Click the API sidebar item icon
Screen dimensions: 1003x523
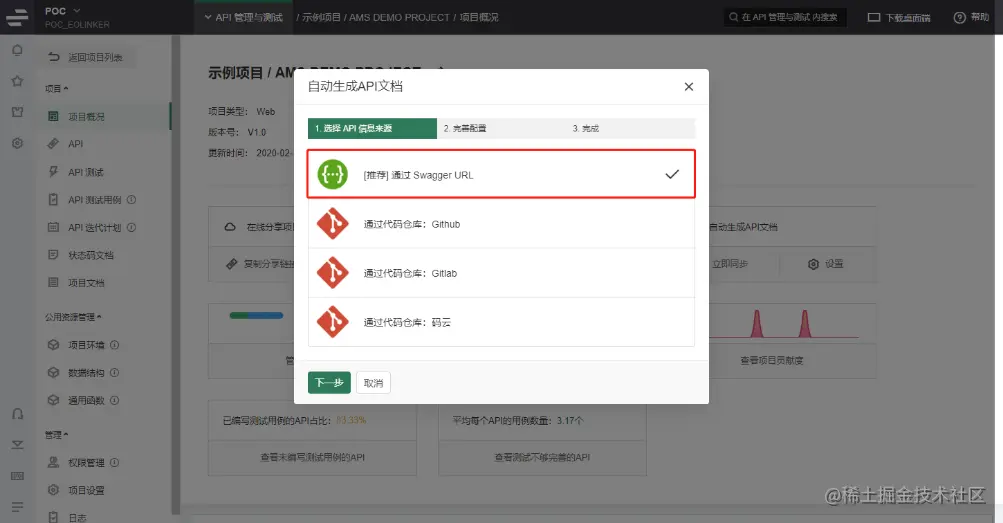point(54,144)
